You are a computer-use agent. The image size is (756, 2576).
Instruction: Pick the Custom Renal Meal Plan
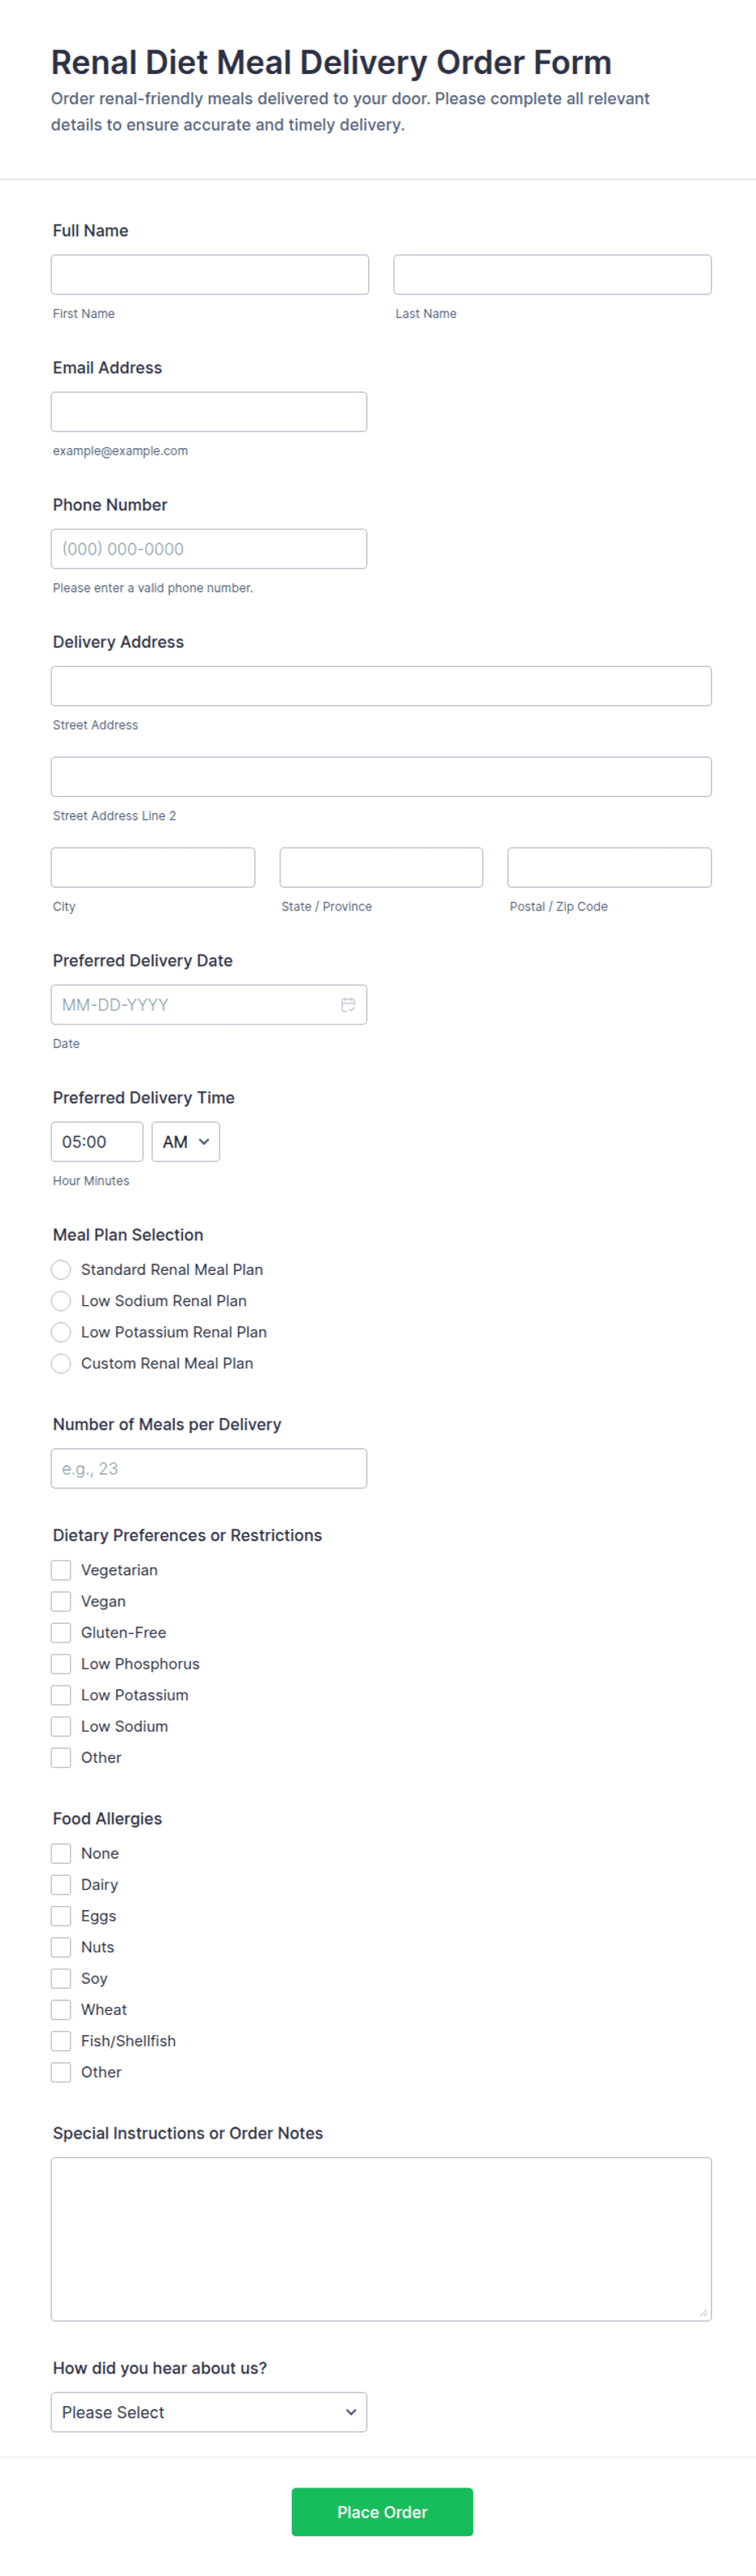click(60, 1363)
